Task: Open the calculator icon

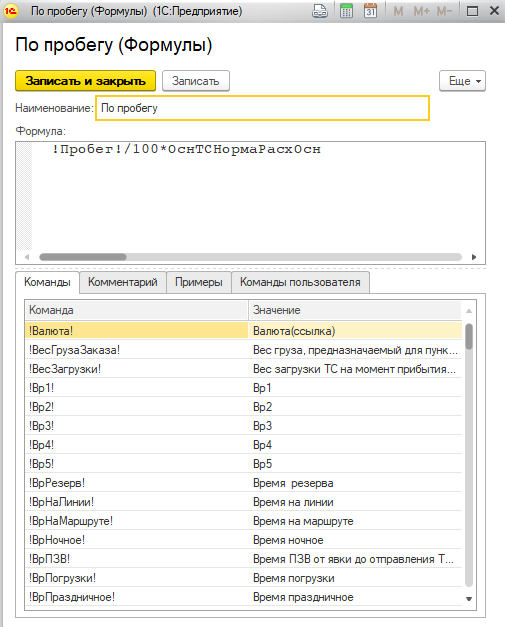Action: point(346,11)
